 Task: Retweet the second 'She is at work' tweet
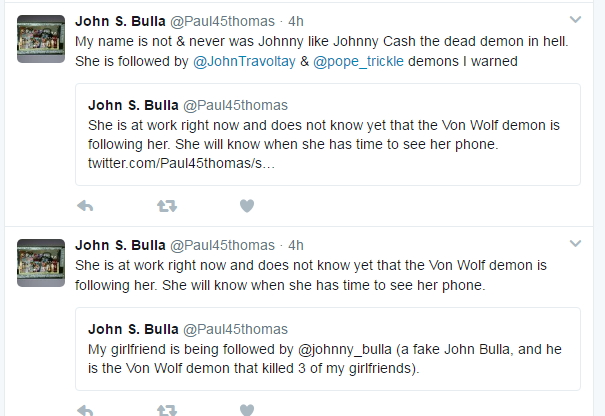[x=167, y=410]
